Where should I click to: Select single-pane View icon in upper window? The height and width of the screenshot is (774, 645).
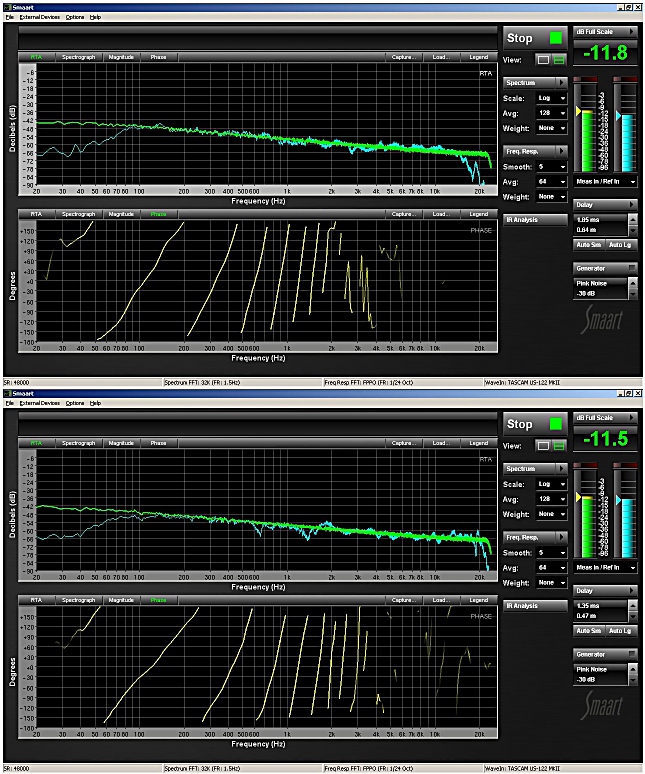coord(543,60)
